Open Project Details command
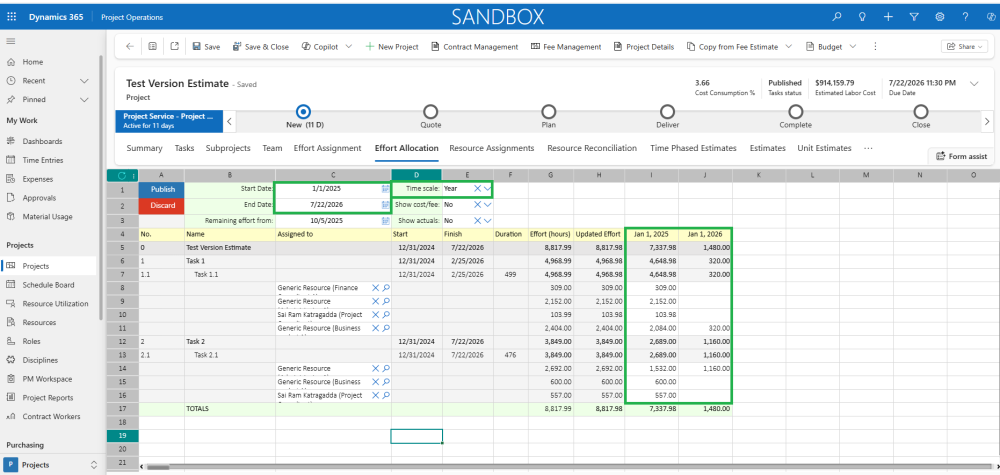Image resolution: width=1000 pixels, height=475 pixels. coord(643,47)
